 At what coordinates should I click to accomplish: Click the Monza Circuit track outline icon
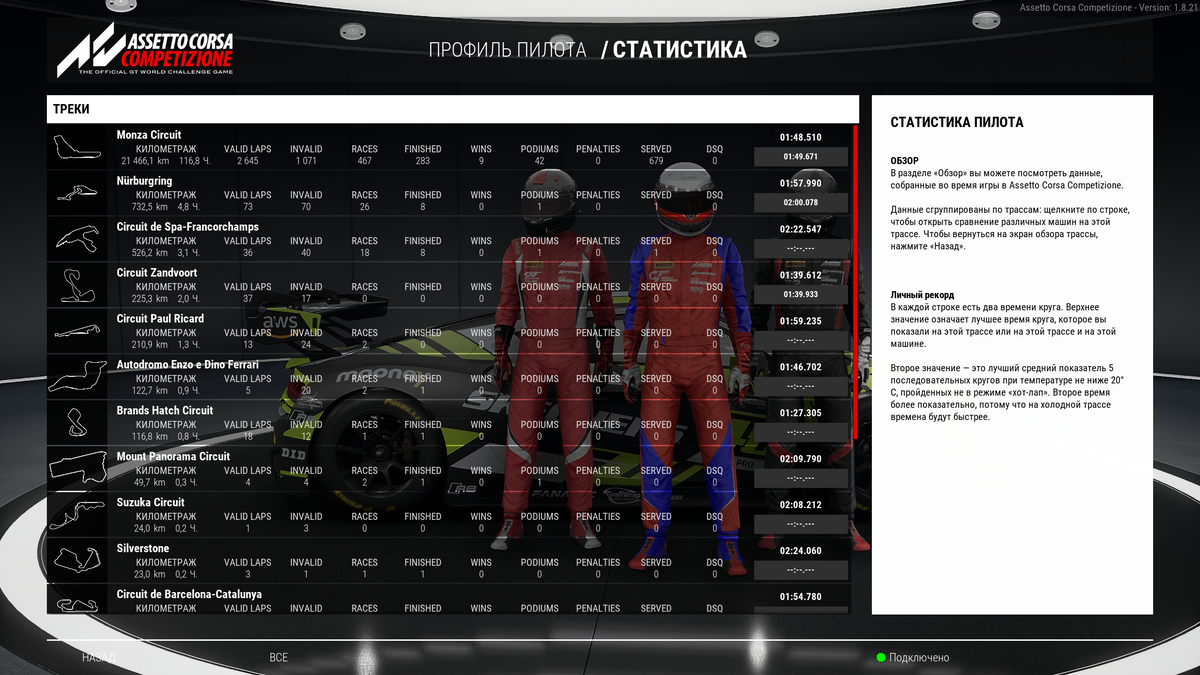77,147
